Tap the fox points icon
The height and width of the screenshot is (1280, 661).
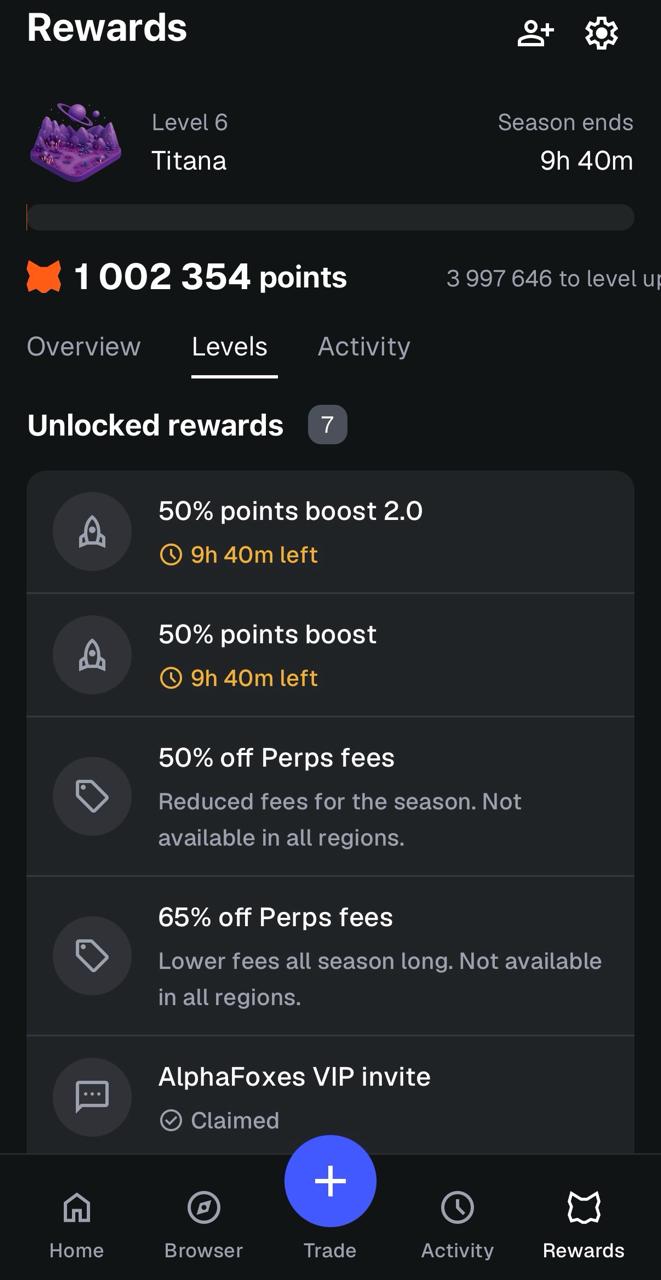tap(44, 277)
